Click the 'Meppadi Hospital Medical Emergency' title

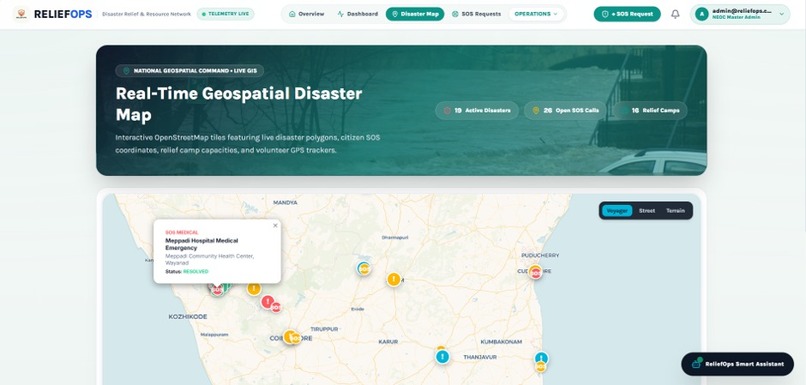pos(202,244)
